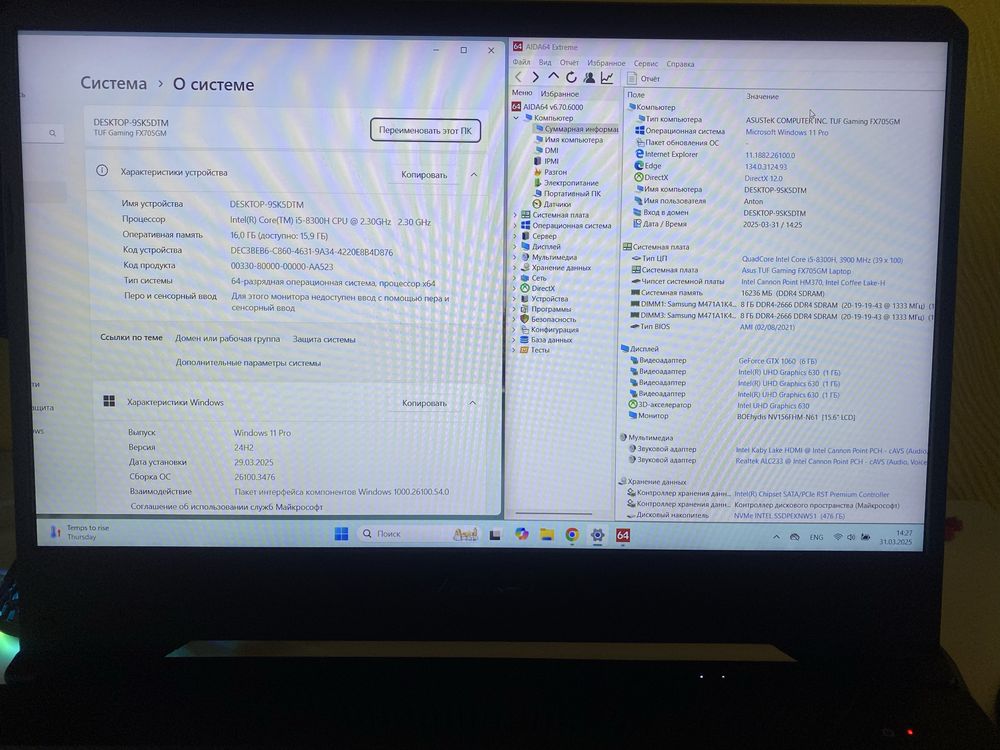Expand the Системная плата tree node
The width and height of the screenshot is (1000, 750).
point(515,215)
